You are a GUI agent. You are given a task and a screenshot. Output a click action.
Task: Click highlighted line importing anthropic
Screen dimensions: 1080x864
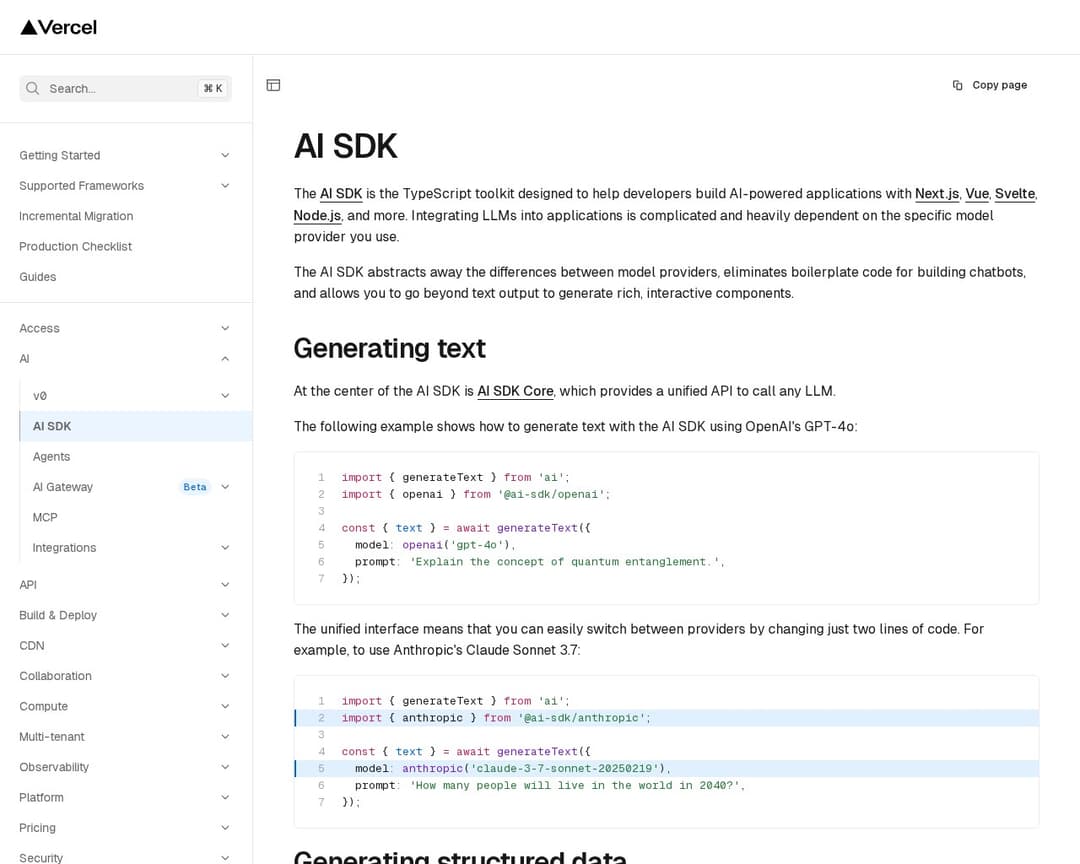click(667, 718)
